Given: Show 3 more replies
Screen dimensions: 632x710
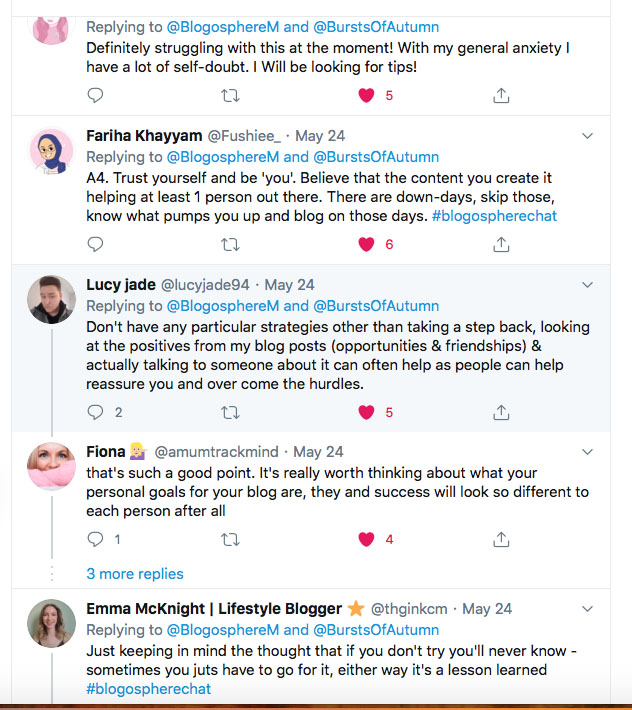Looking at the screenshot, I should 135,574.
